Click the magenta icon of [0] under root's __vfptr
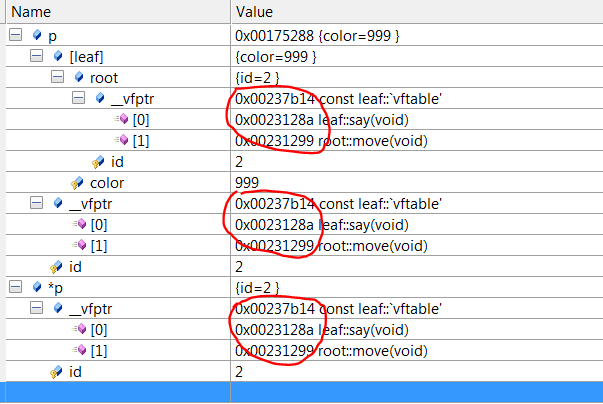The image size is (603, 404). click(121, 119)
